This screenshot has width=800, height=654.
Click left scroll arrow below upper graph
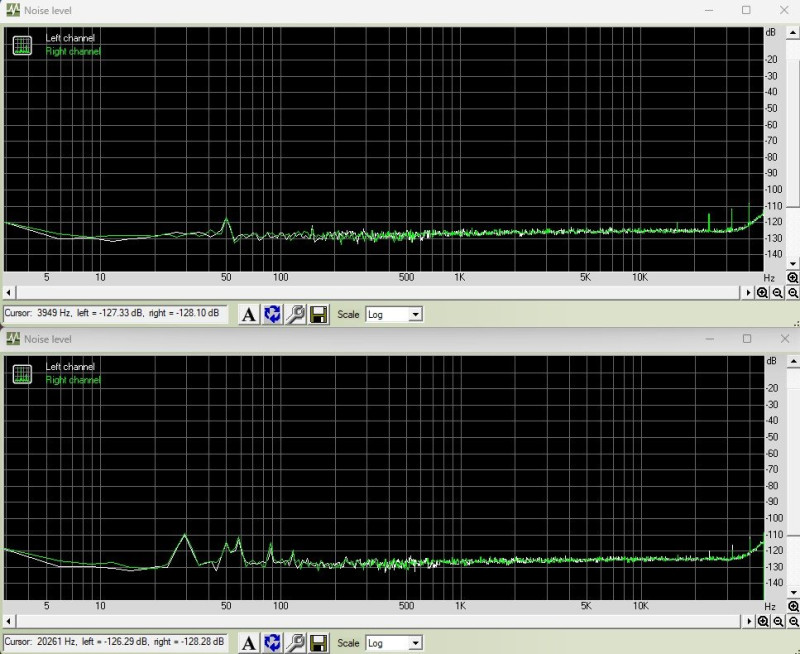[x=8, y=293]
